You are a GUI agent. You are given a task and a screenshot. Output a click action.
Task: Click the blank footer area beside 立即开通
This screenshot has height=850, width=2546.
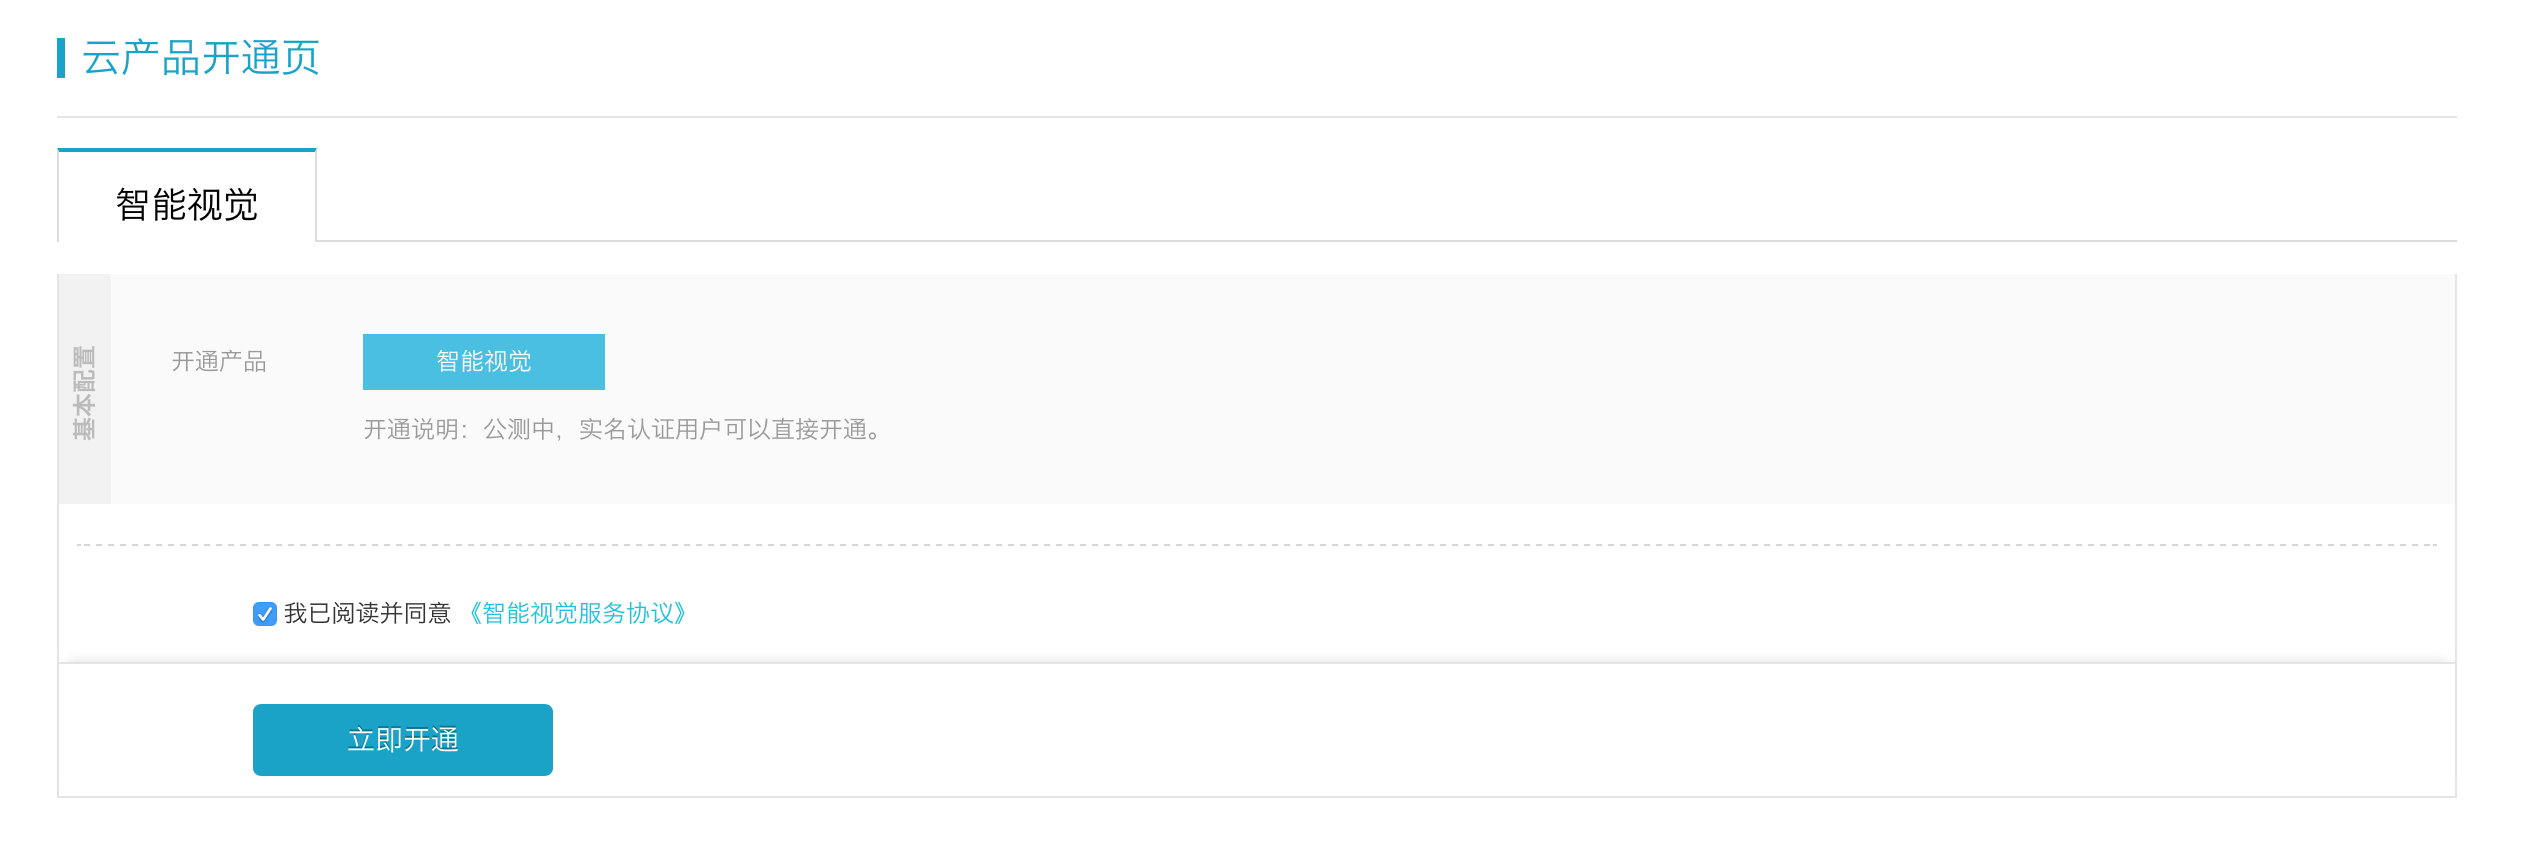coord(1500,740)
